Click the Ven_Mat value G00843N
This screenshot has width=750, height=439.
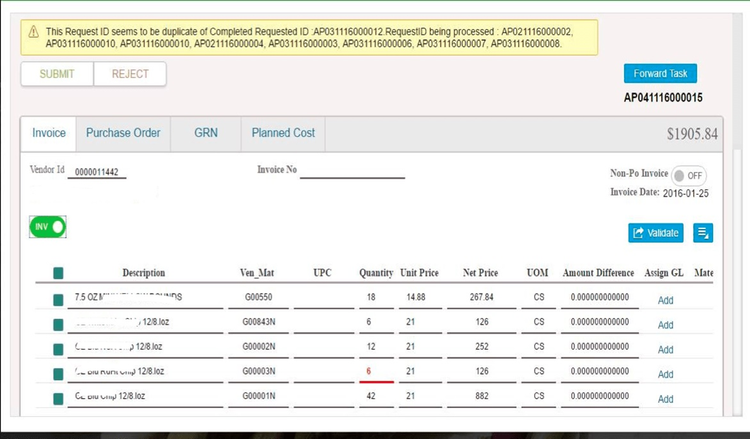tap(258, 322)
